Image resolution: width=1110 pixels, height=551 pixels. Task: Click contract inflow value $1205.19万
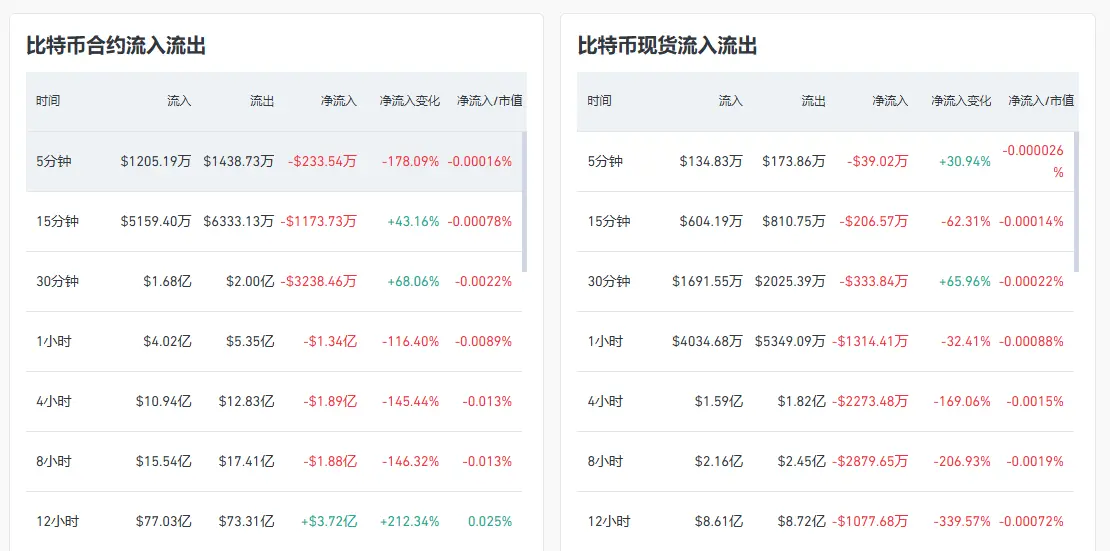pos(156,161)
